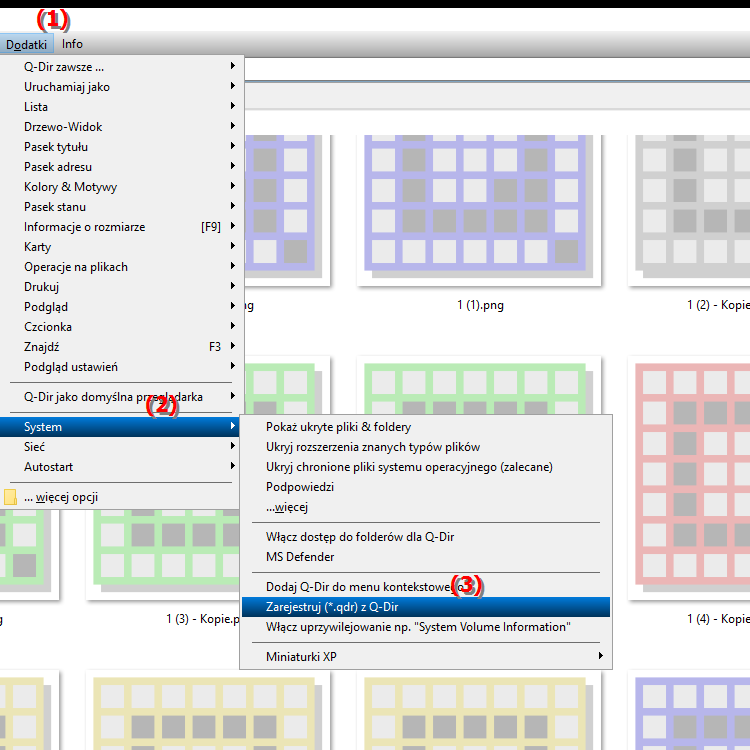Image resolution: width=750 pixels, height=750 pixels.
Task: Open the ...więcej submenu entry
Action: tap(426, 507)
